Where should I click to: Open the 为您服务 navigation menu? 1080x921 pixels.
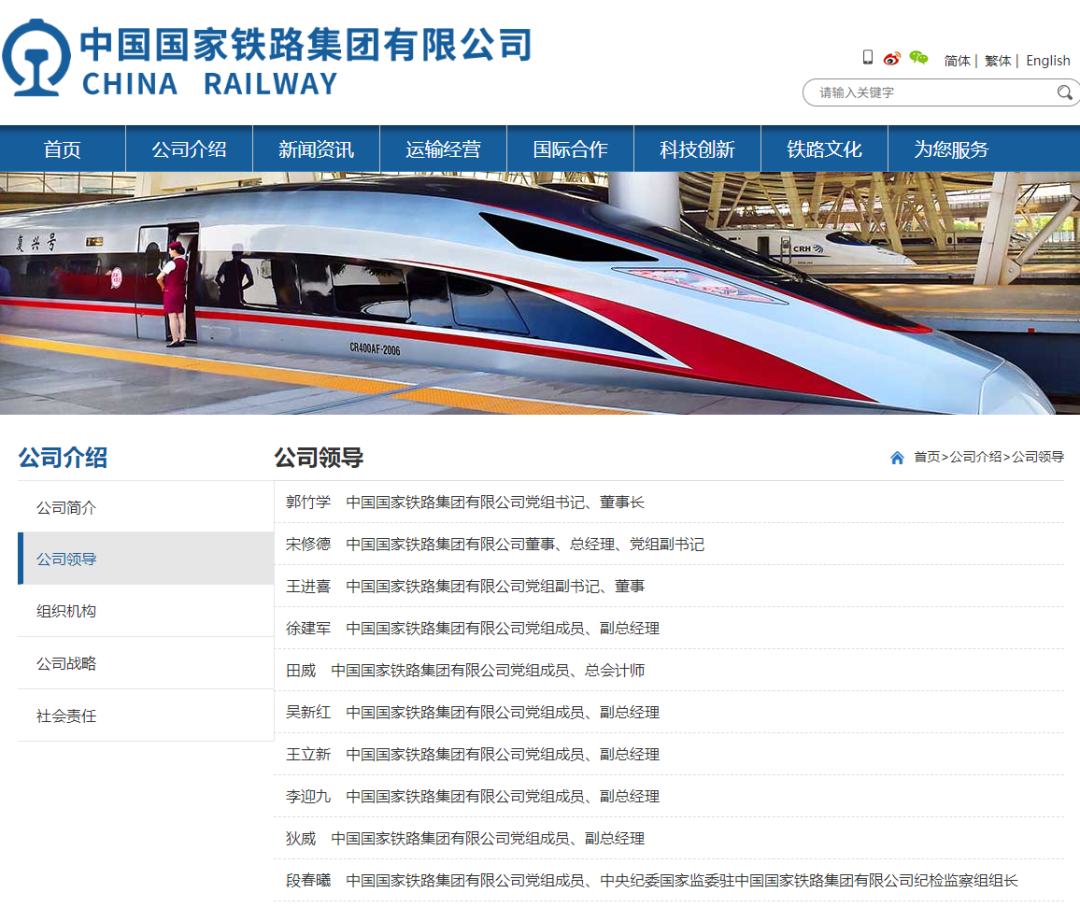(x=951, y=149)
